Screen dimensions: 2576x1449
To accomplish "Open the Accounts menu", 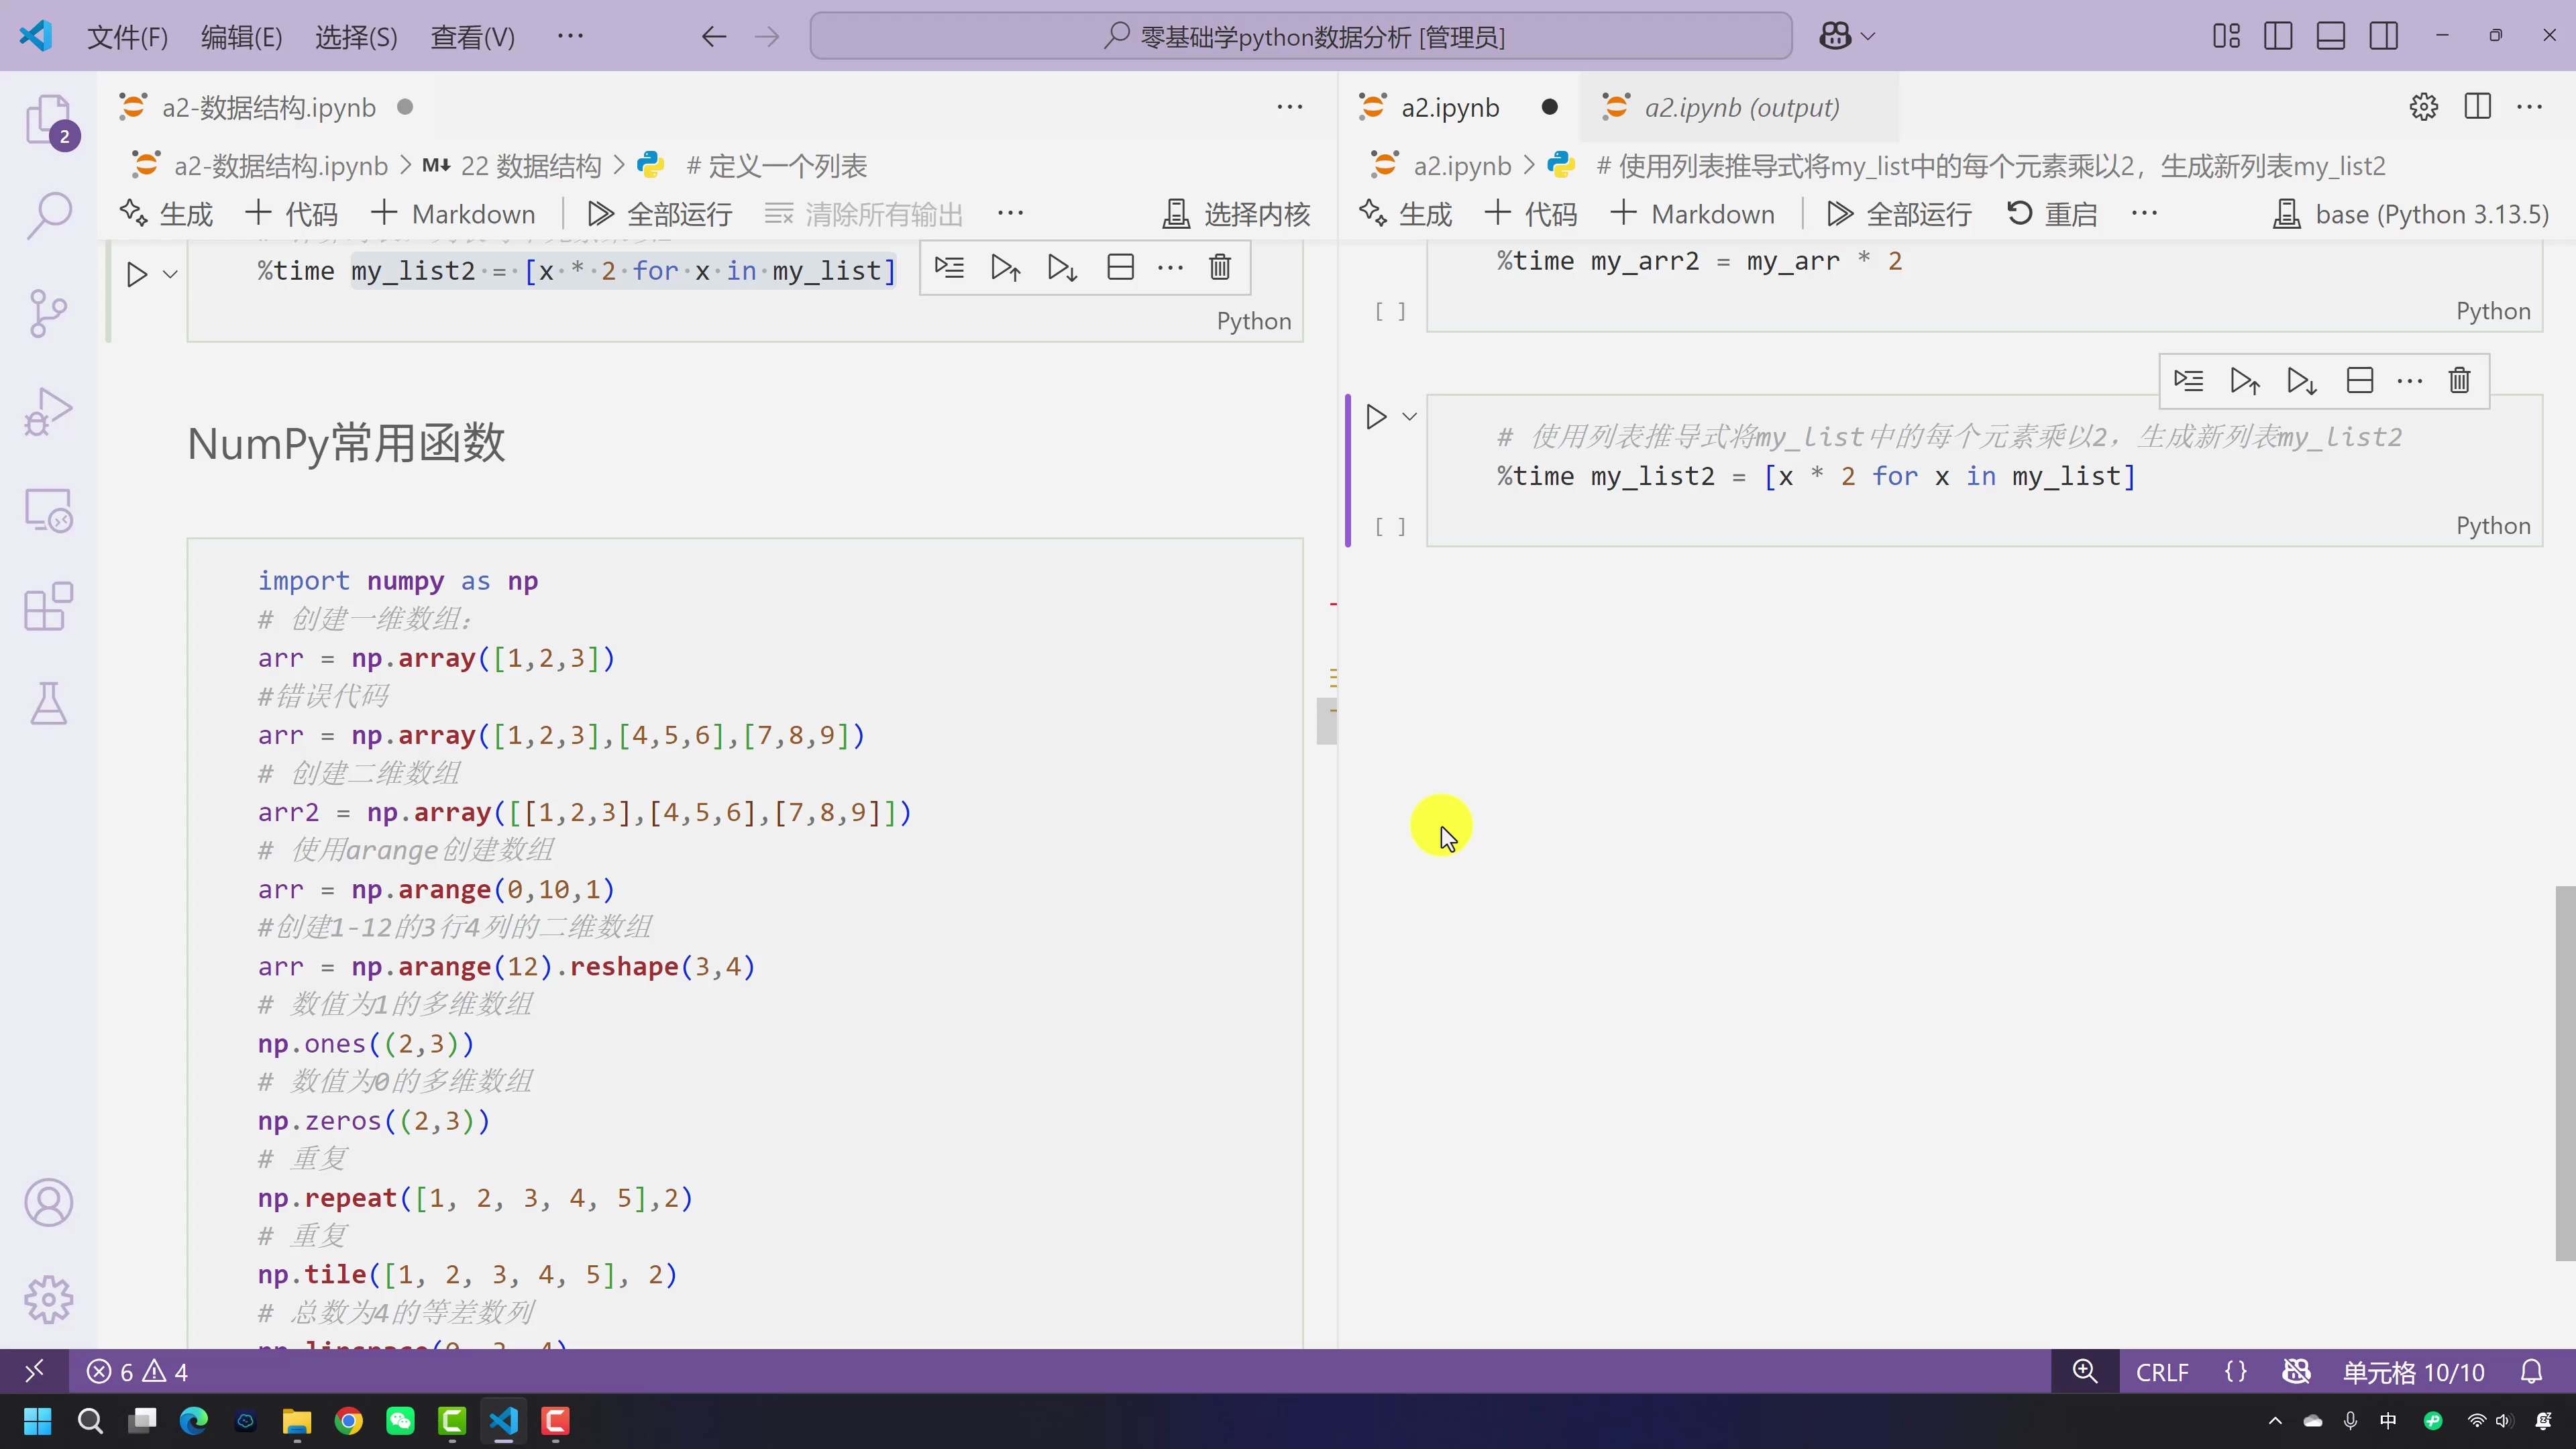I will click(48, 1202).
